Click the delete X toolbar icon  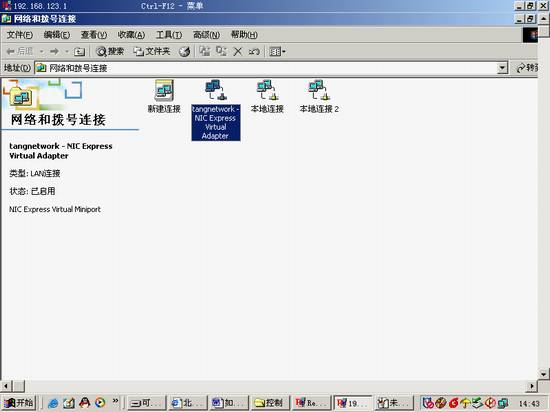(x=238, y=52)
